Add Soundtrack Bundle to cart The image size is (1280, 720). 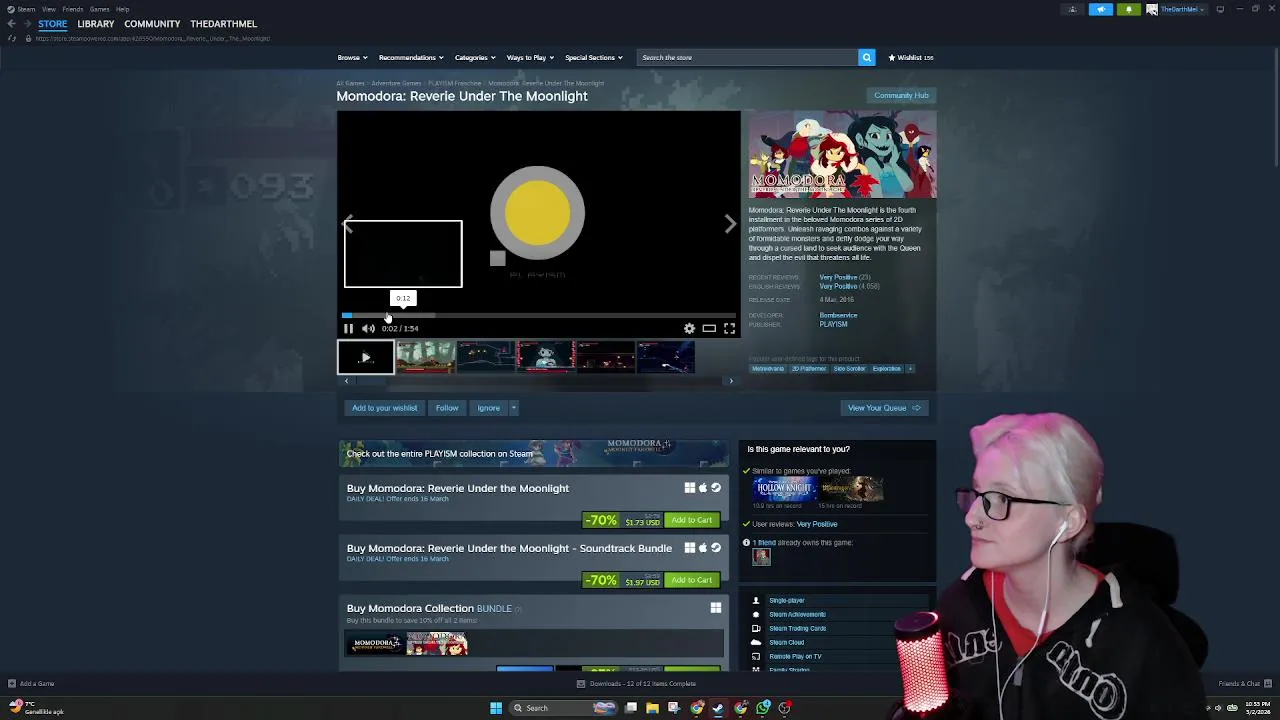pyautogui.click(x=692, y=580)
